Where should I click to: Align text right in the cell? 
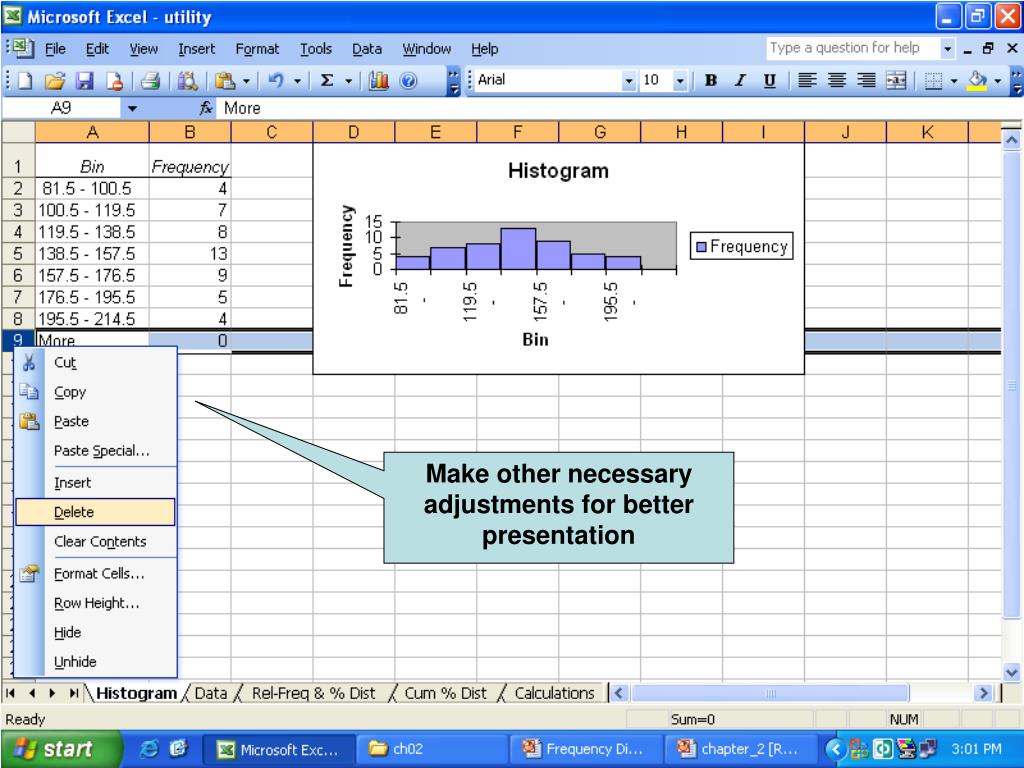point(867,80)
